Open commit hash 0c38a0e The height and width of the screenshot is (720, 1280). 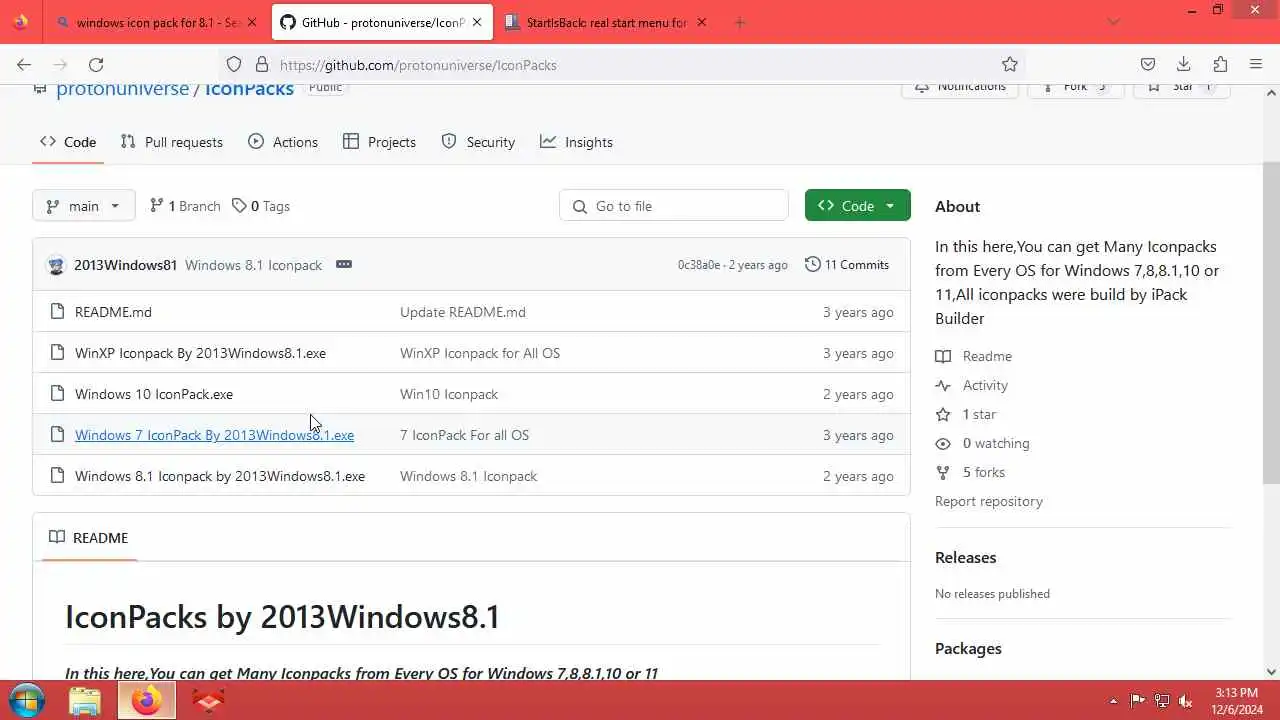pyautogui.click(x=699, y=265)
